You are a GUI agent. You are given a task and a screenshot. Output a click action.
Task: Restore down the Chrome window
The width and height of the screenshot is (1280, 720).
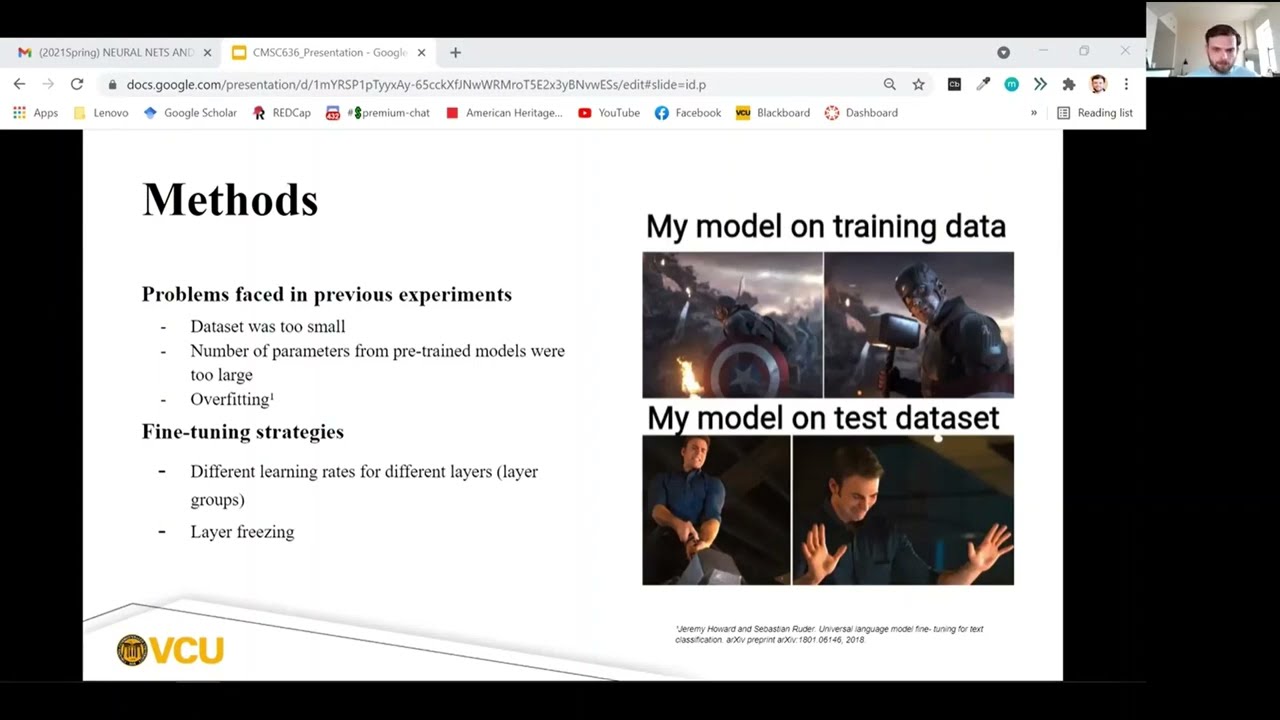1084,51
